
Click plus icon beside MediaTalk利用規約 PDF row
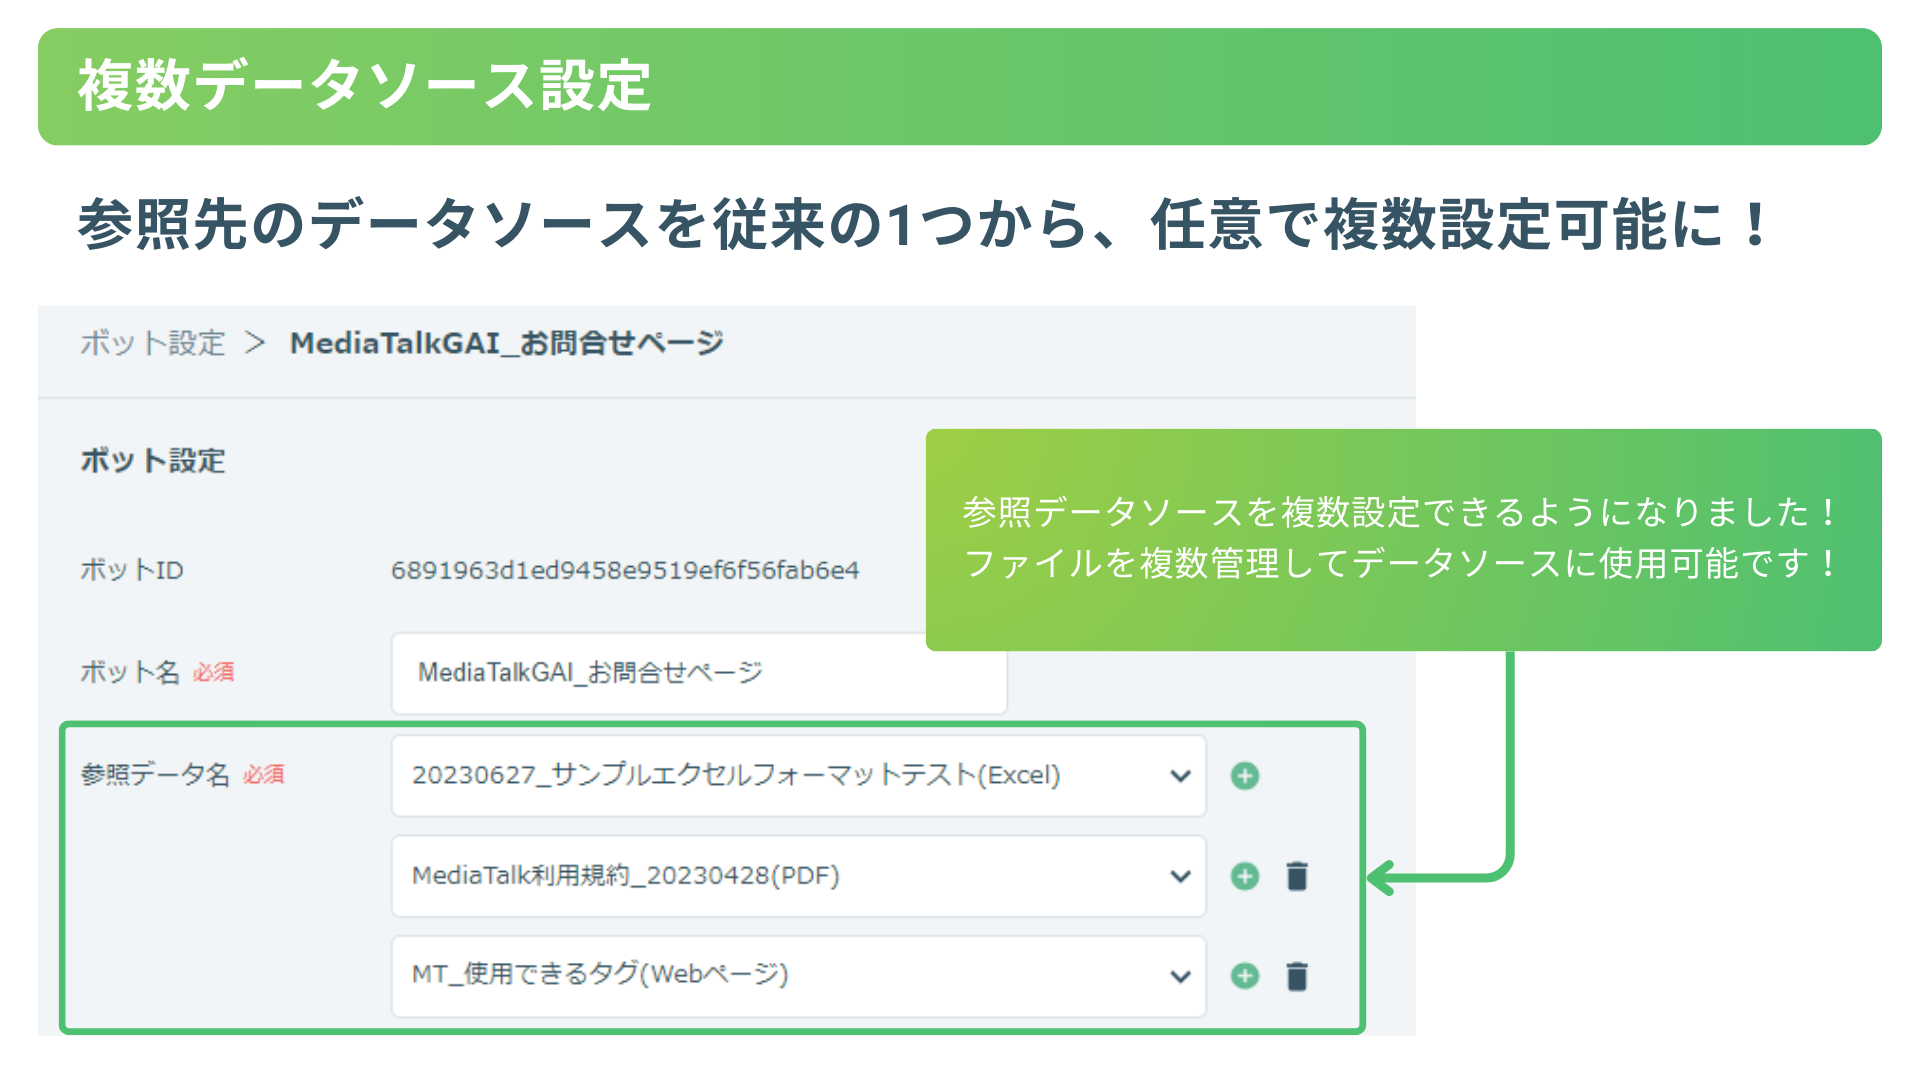coord(1245,876)
